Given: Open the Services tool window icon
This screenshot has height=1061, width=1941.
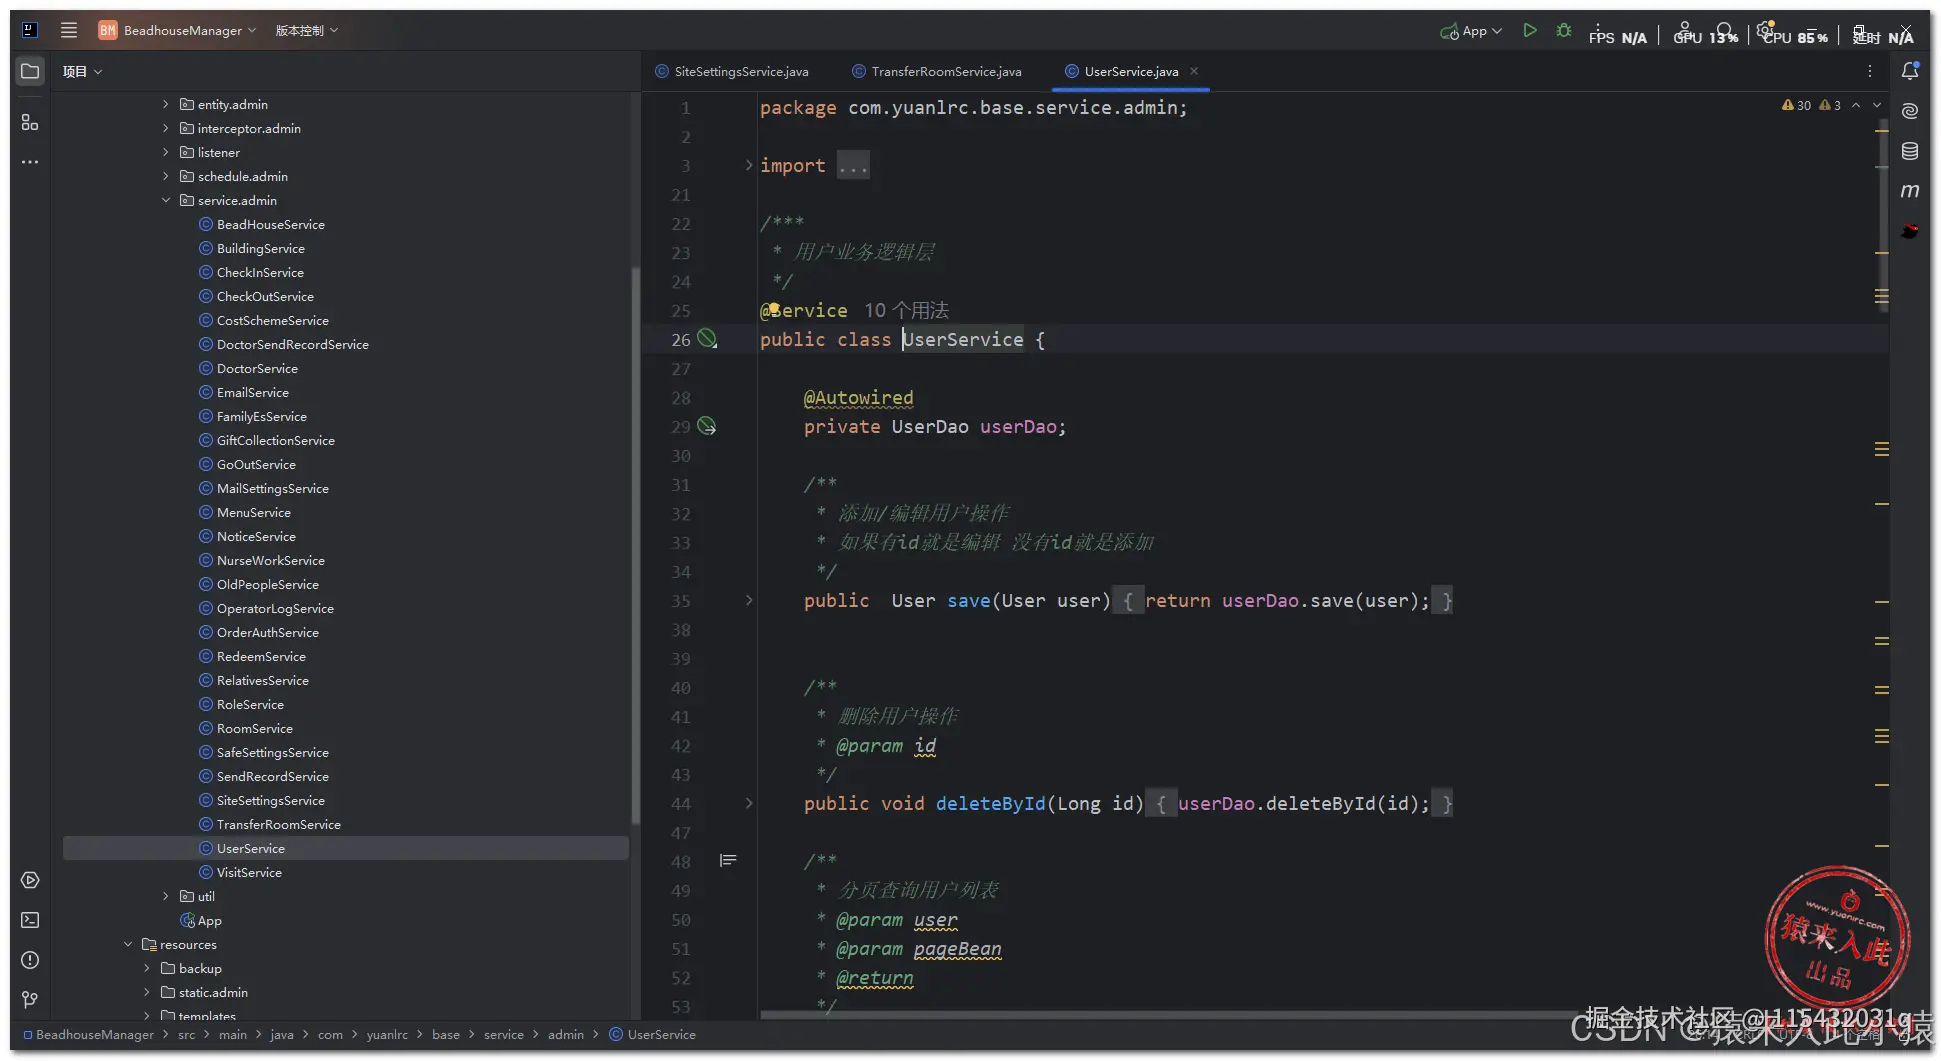Looking at the screenshot, I should point(30,880).
